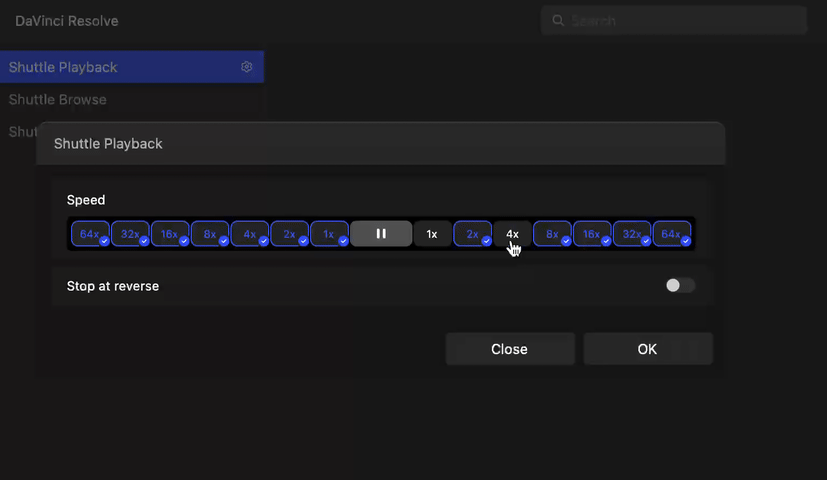
Task: Enable the forward 1x speed right of pause
Action: [432, 234]
